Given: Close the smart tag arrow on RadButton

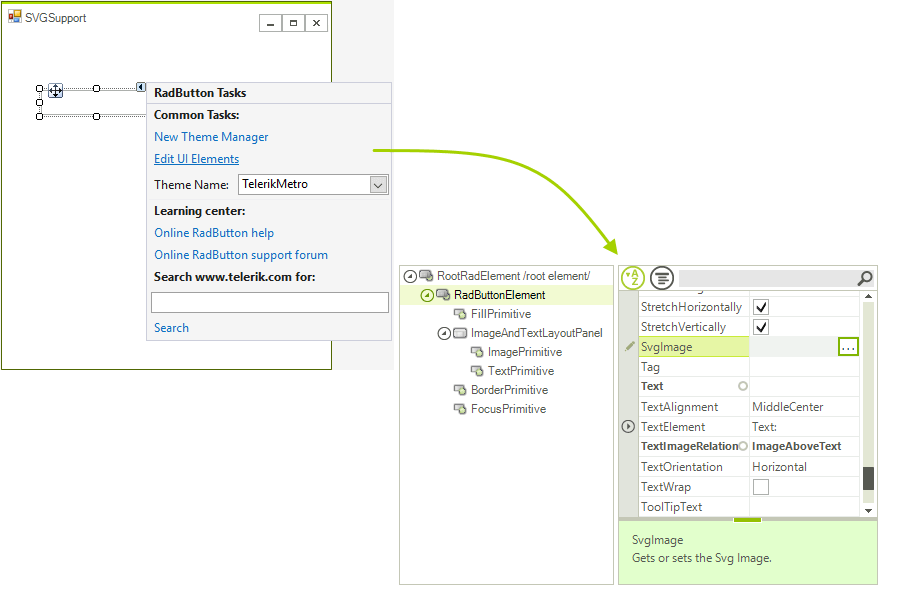Looking at the screenshot, I should click(x=141, y=87).
